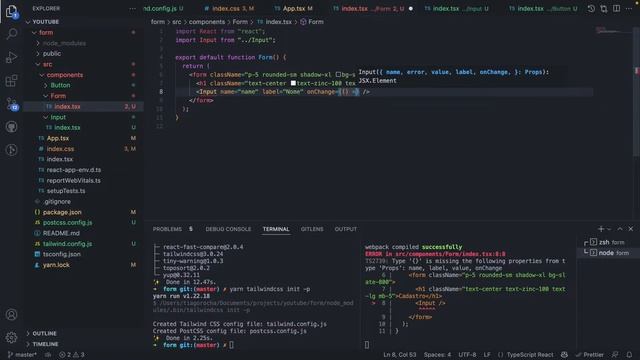Select the node form terminal

tap(607, 253)
